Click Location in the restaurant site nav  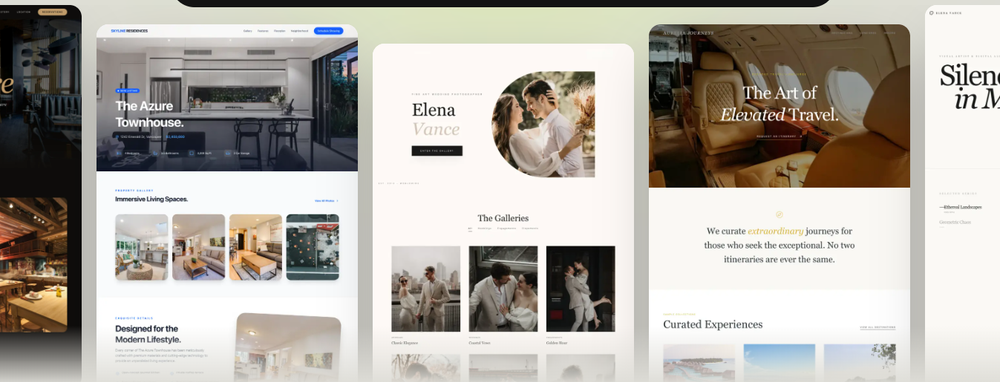(24, 12)
